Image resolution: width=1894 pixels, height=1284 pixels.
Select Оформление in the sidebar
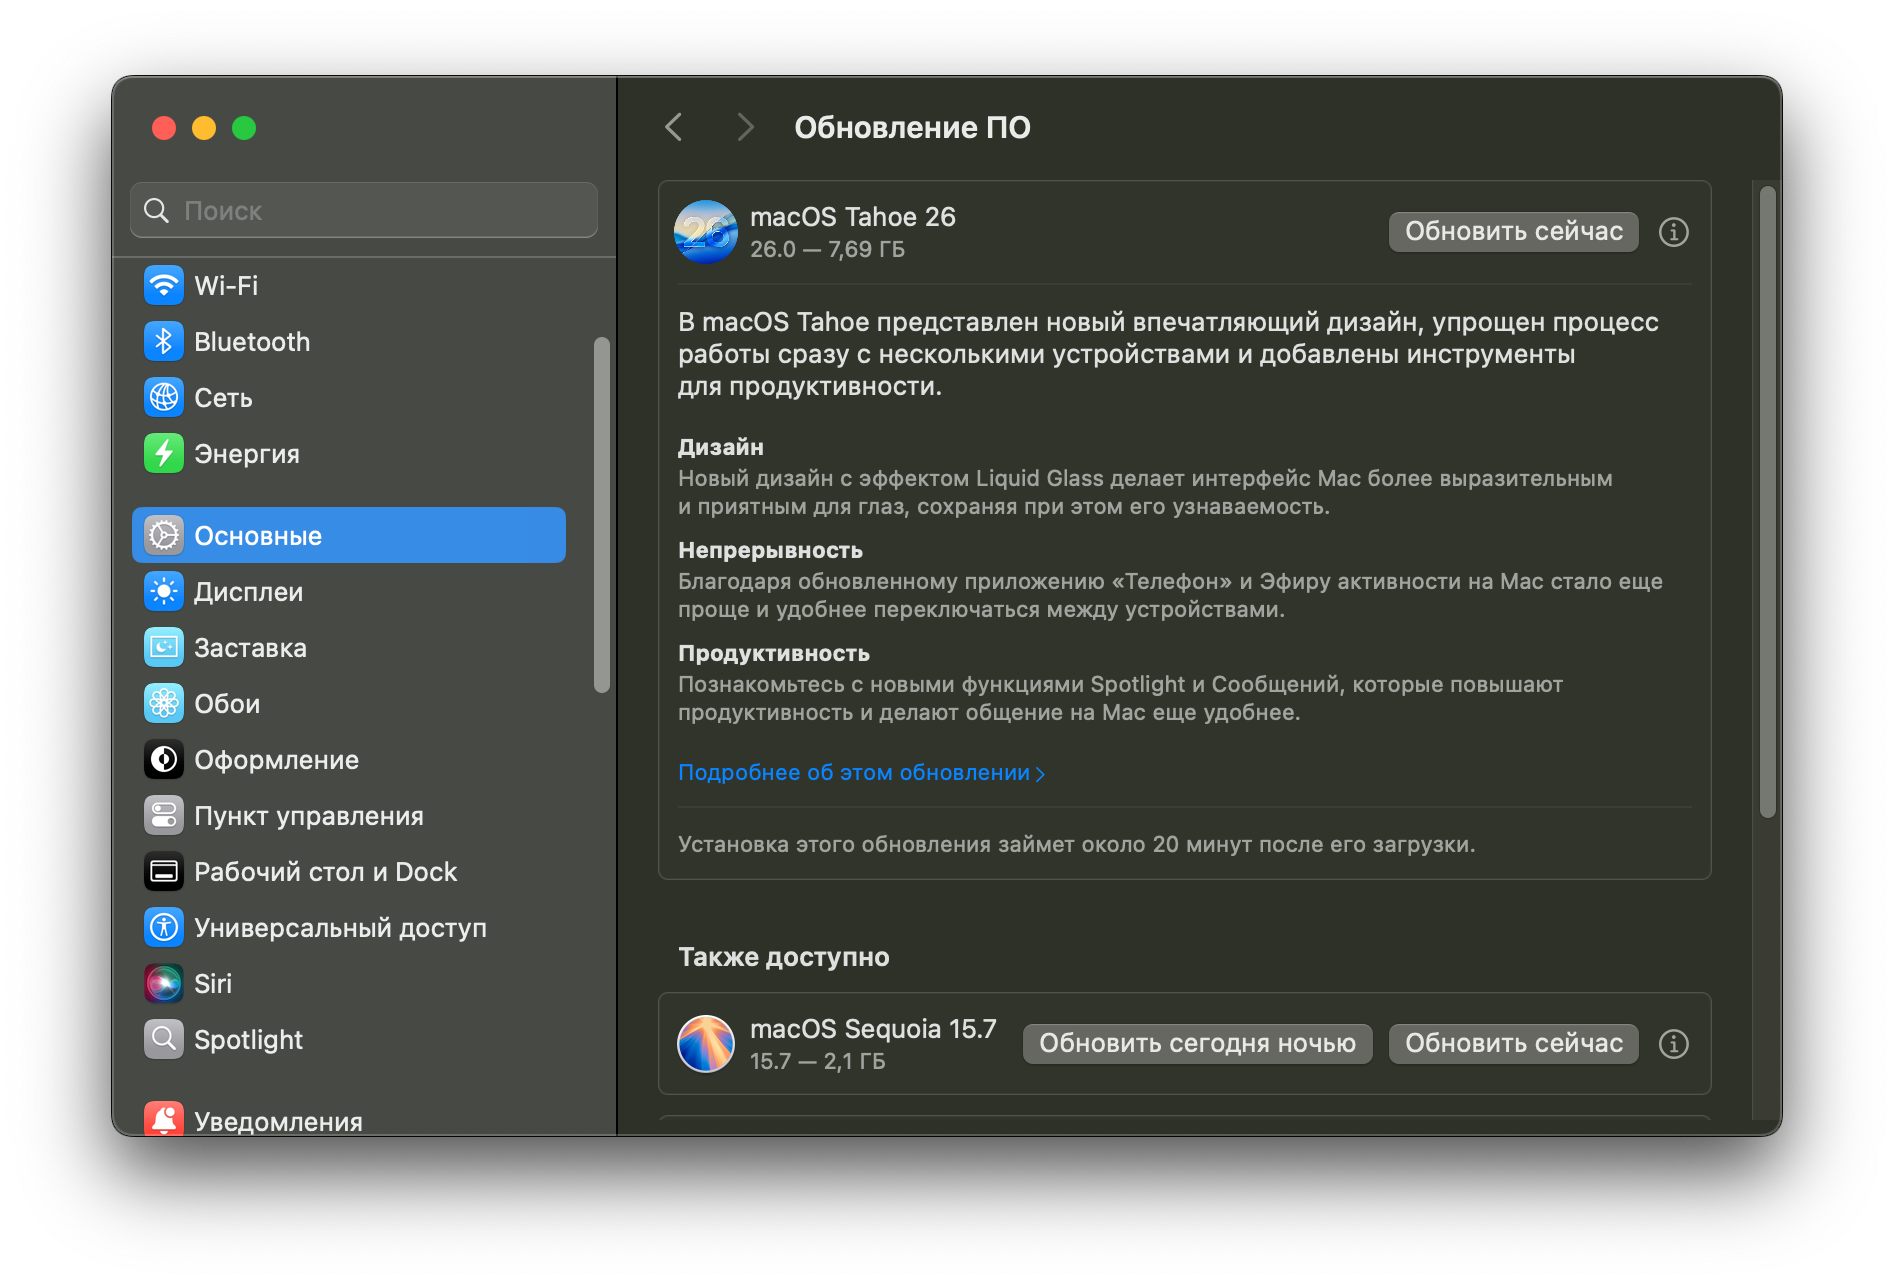[349, 760]
